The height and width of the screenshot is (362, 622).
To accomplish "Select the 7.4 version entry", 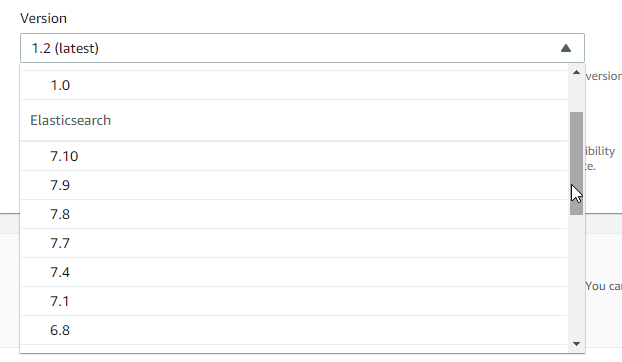I will pyautogui.click(x=294, y=272).
